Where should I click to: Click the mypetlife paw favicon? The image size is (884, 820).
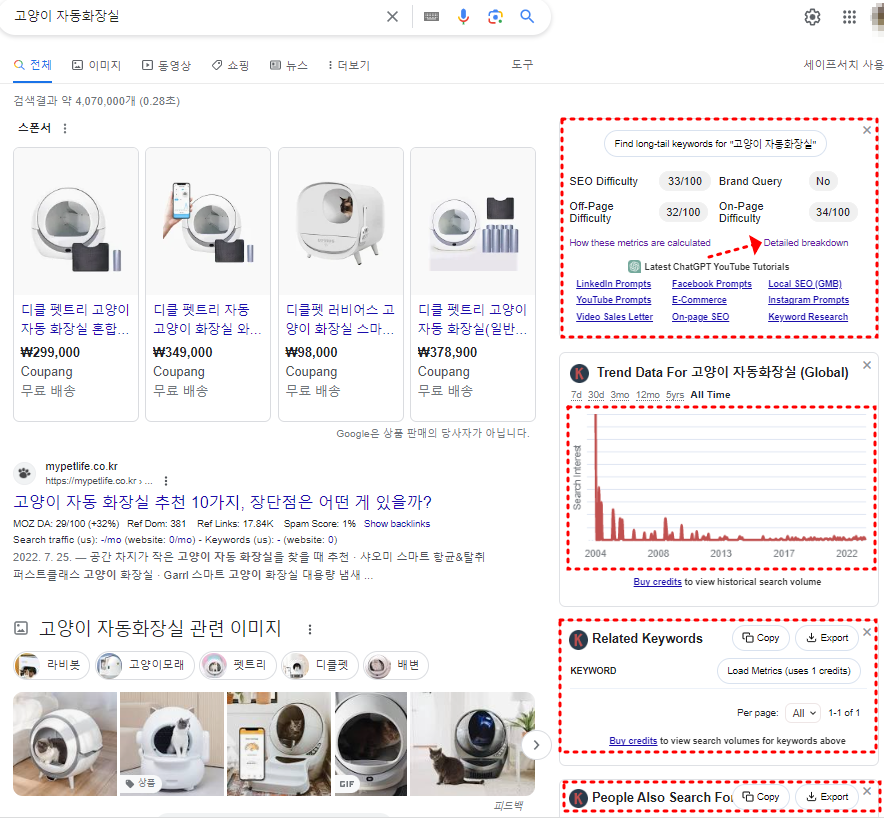coord(24,473)
